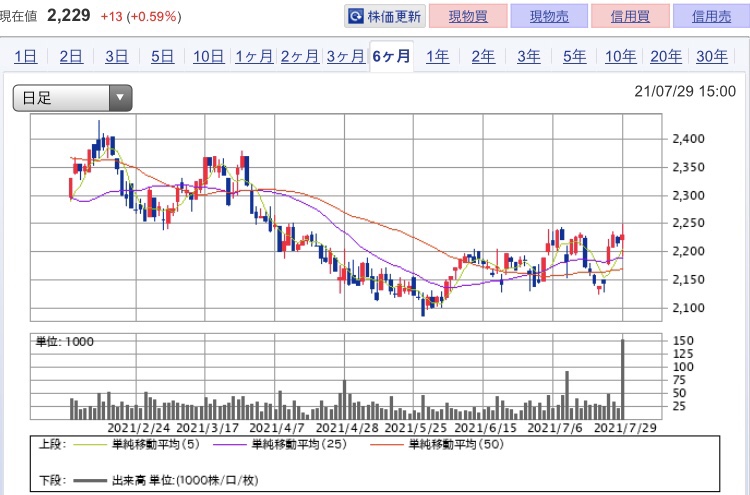Viewport: 750px width, 495px height.
Task: Switch to the 1日 period tab
Action: (25, 56)
